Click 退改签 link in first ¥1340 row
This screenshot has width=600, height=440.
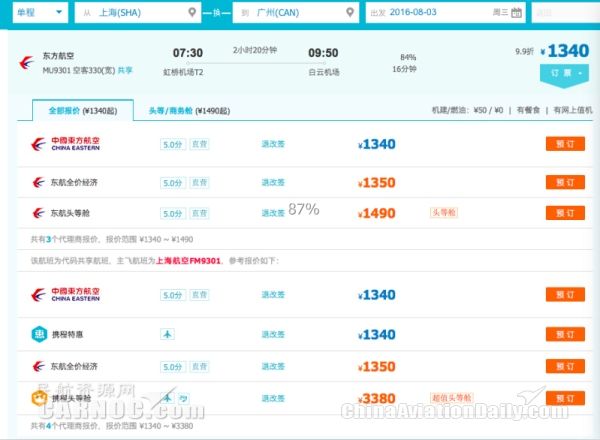tap(273, 144)
